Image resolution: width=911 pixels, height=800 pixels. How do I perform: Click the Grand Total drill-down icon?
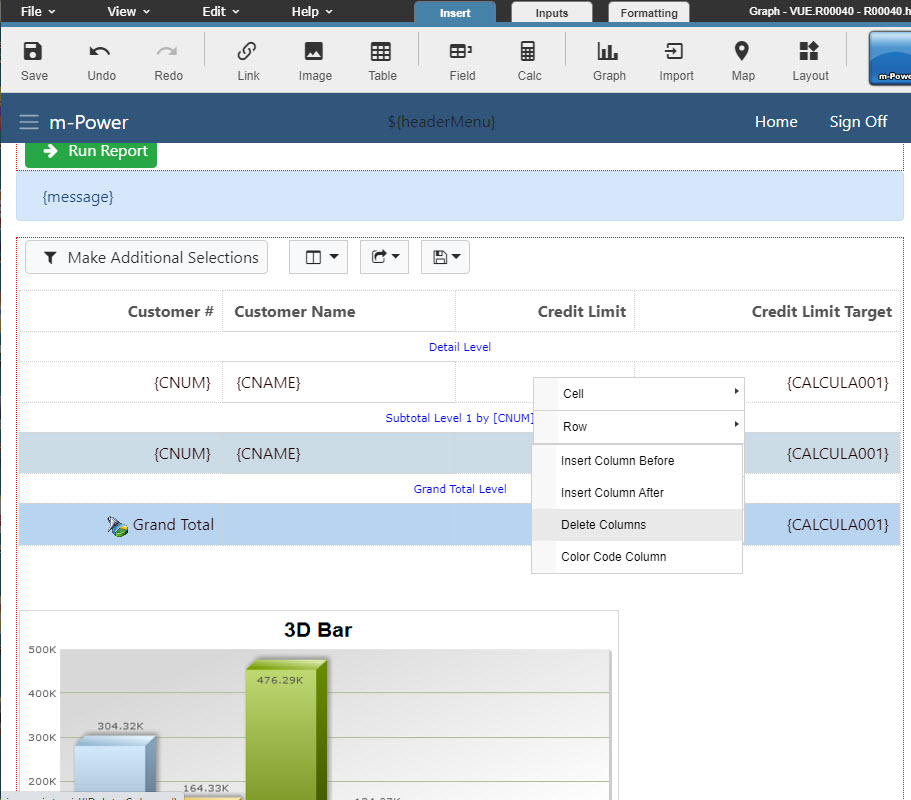(117, 526)
